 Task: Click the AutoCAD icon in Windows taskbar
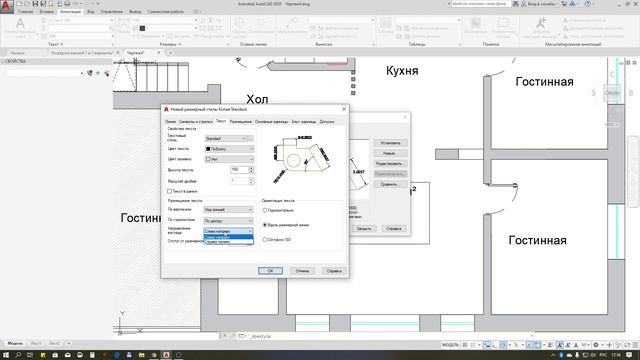pyautogui.click(x=166, y=355)
